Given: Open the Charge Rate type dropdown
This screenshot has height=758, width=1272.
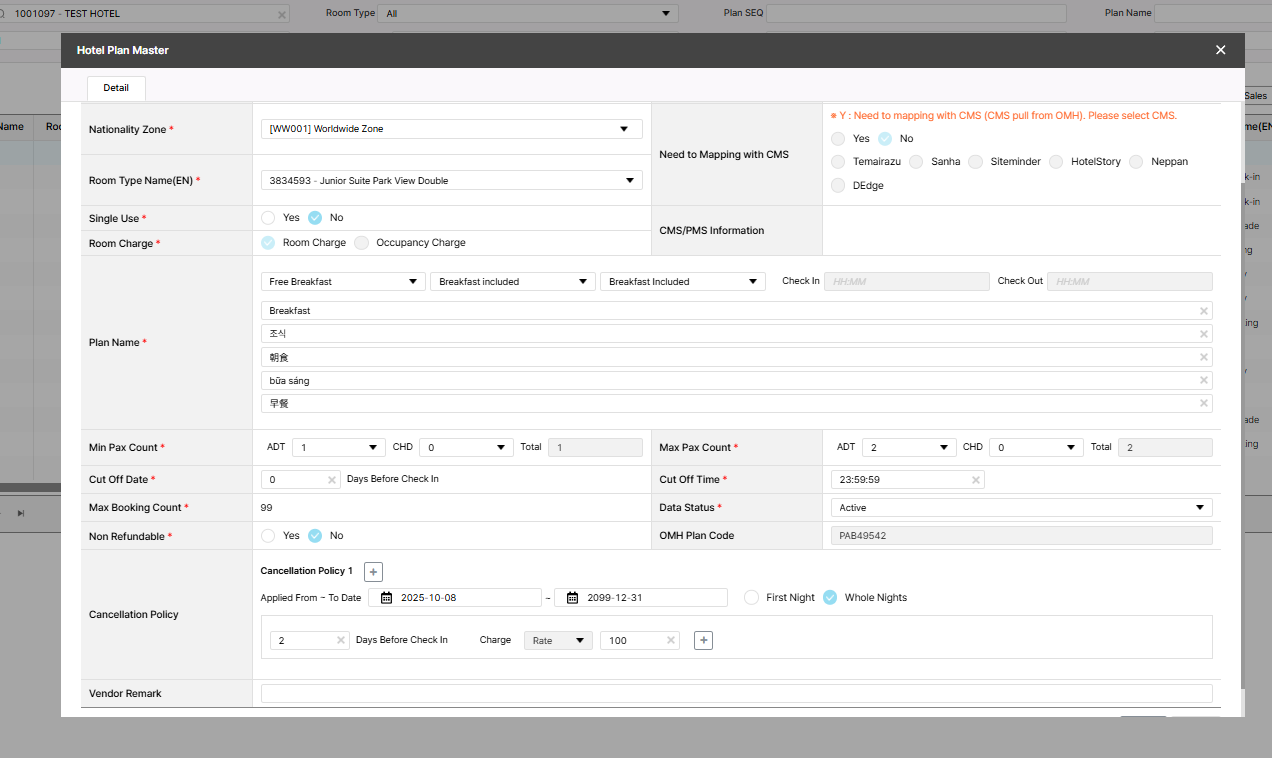Looking at the screenshot, I should click(580, 641).
